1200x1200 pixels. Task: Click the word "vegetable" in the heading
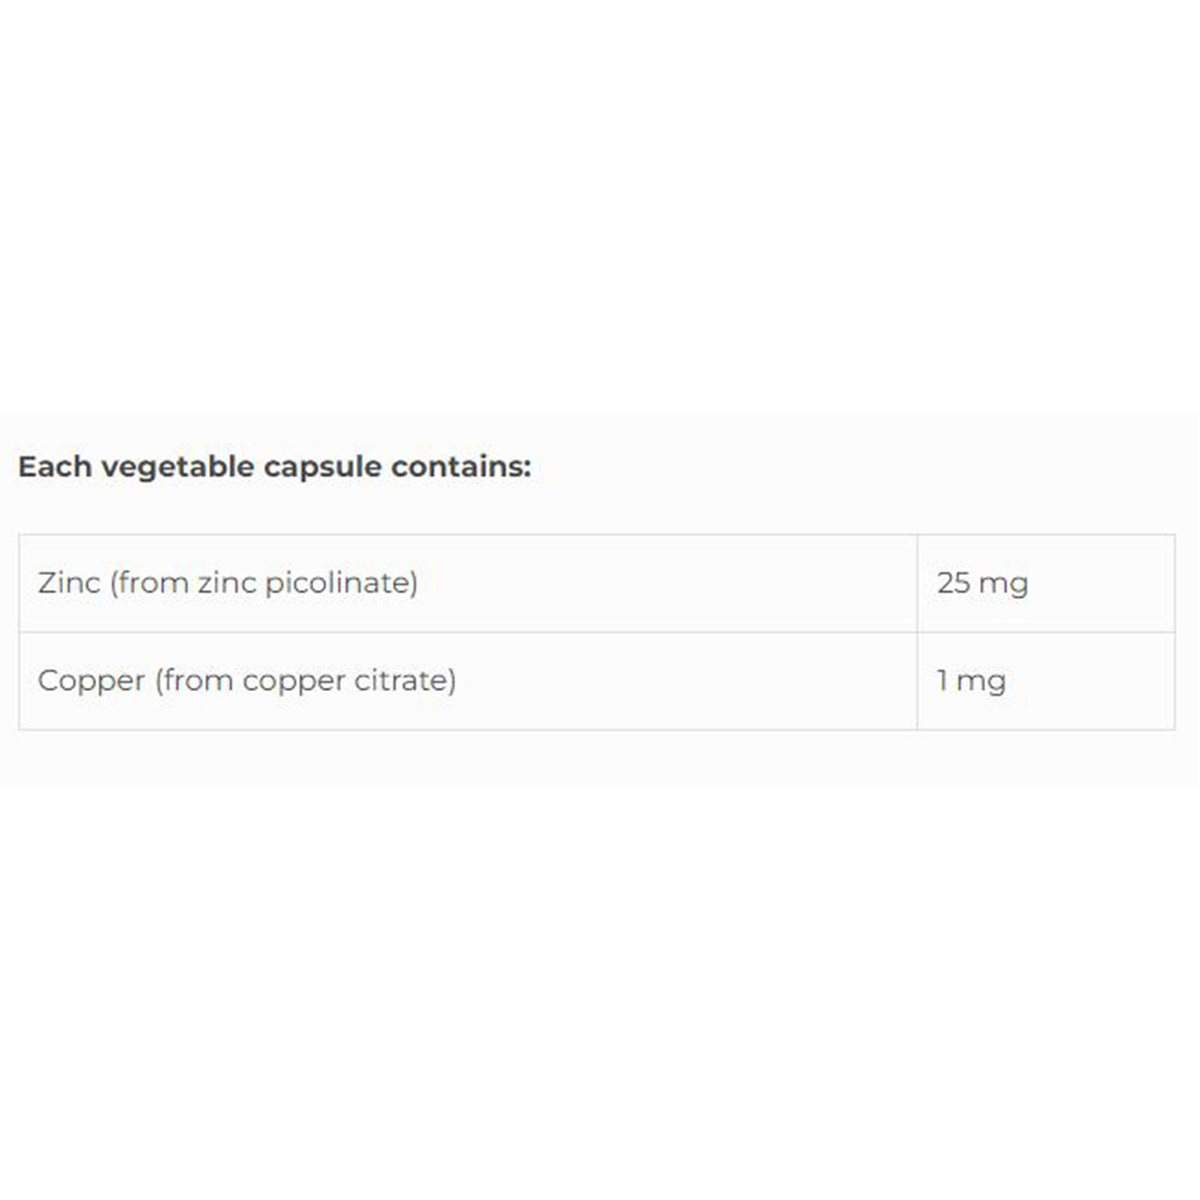(x=178, y=467)
